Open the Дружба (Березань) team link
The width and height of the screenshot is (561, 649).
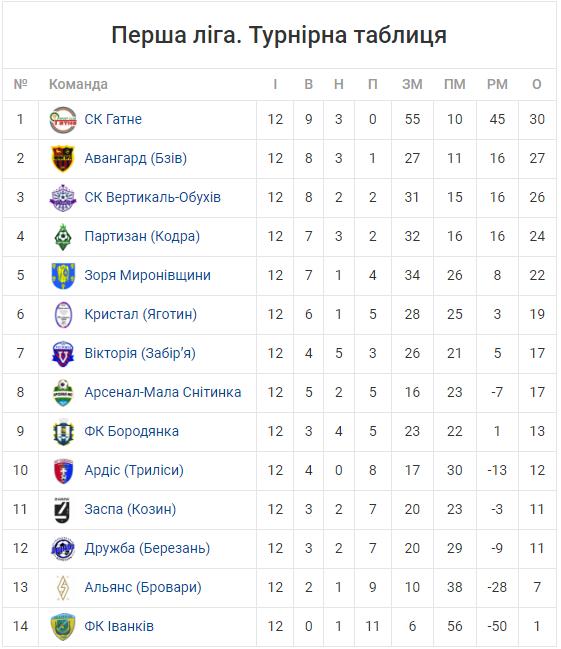[147, 548]
